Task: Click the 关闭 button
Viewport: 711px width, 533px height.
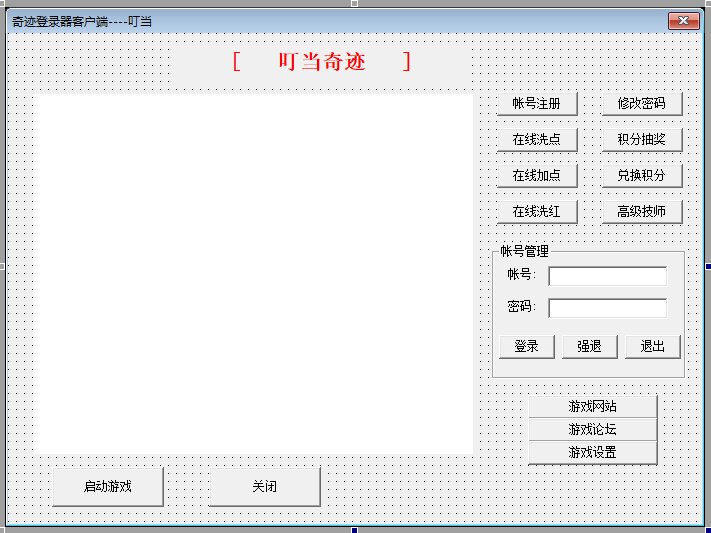Action: [x=264, y=487]
